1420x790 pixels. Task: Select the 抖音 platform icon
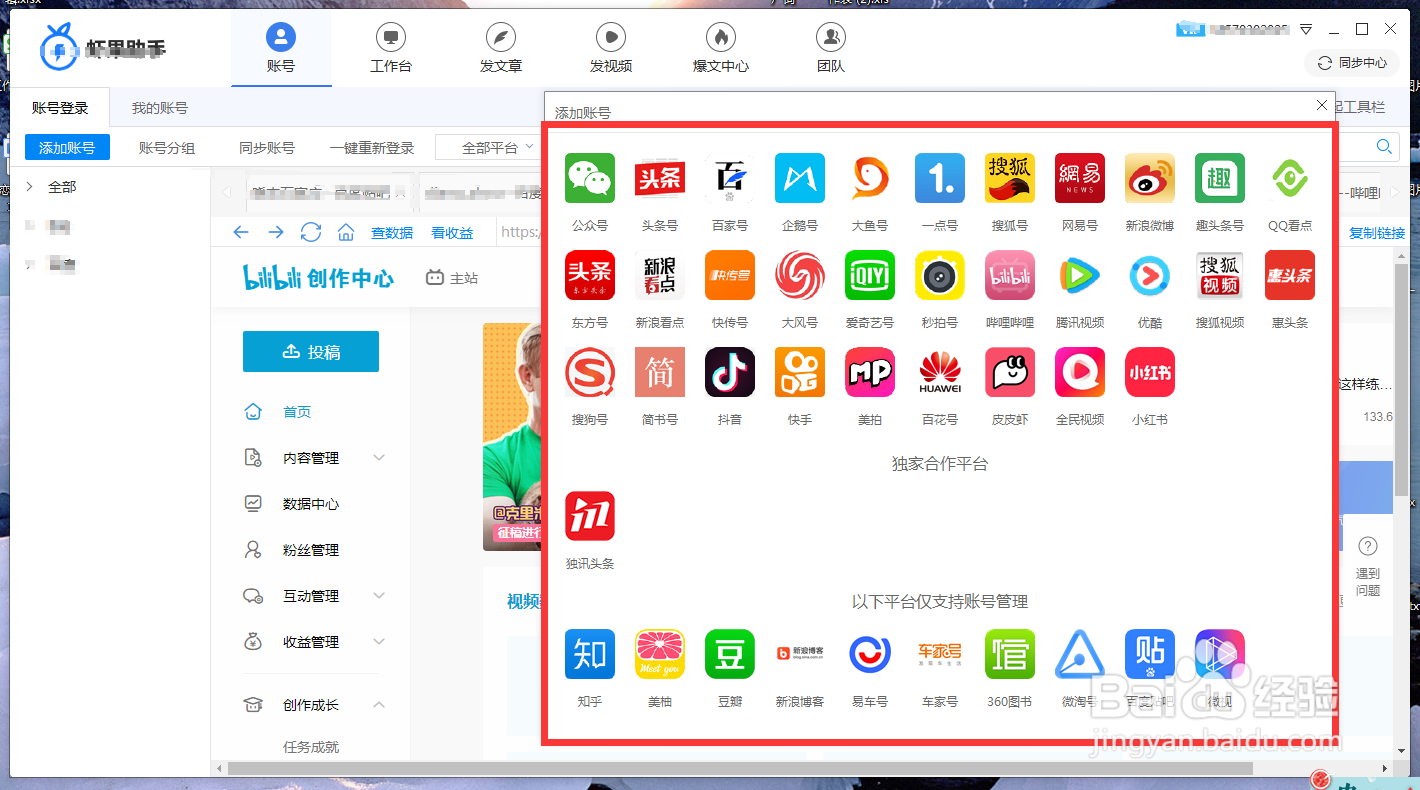tap(729, 372)
